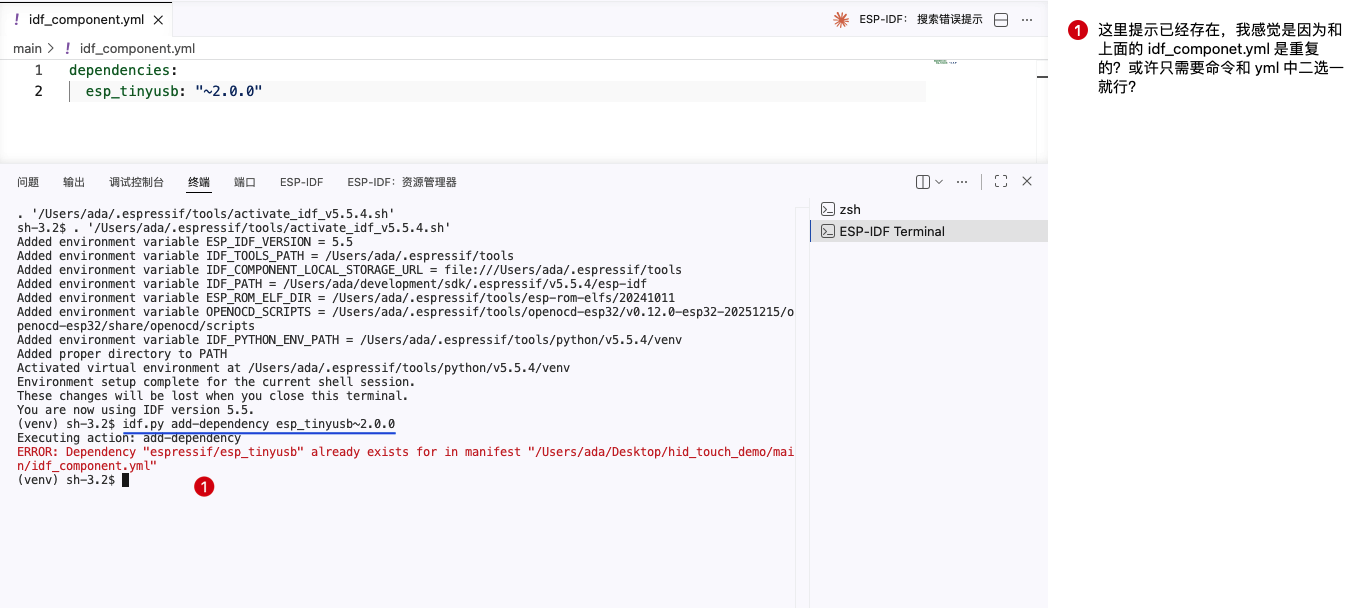The image size is (1368, 608).
Task: Open ESP-IDF: 资源管理器 tab
Action: 402,182
